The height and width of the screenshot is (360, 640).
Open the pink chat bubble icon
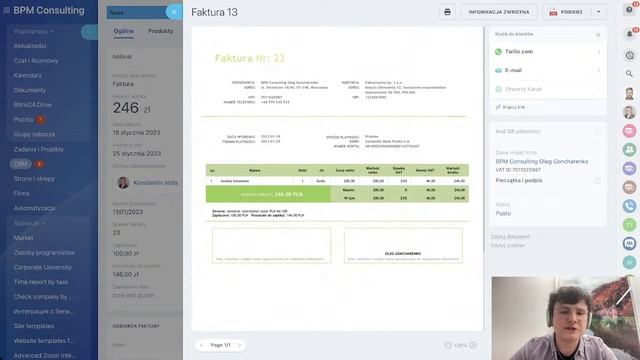629,131
